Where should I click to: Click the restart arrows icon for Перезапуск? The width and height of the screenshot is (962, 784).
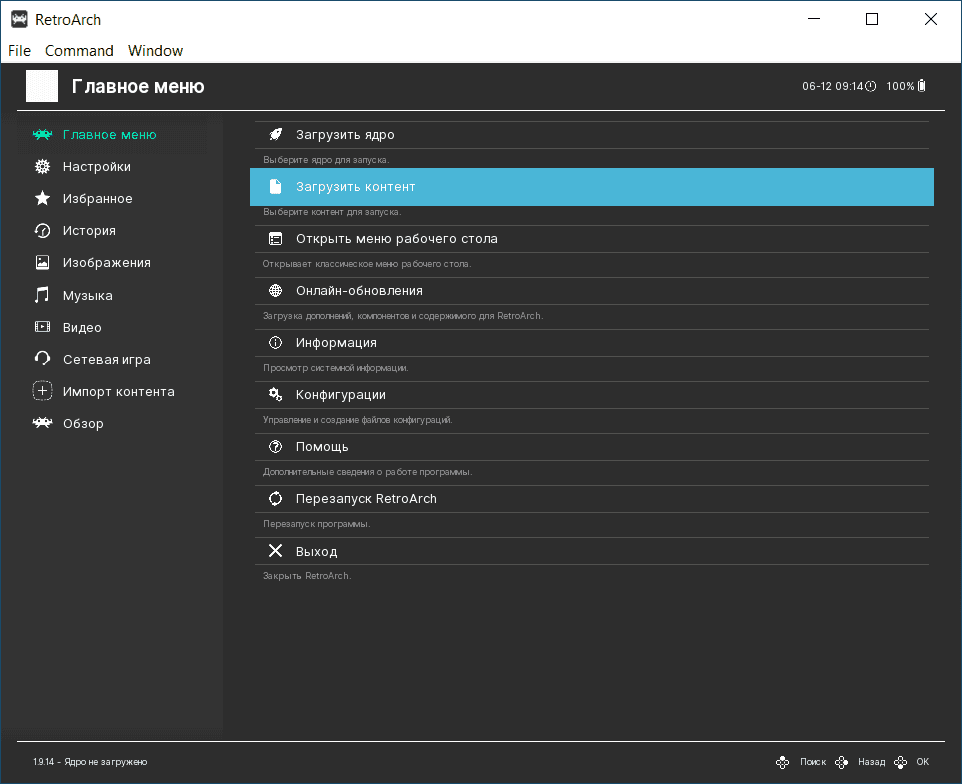coord(275,499)
